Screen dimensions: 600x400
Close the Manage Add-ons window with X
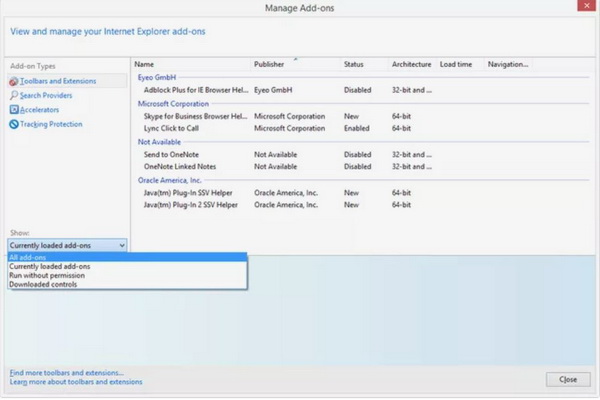pyautogui.click(x=586, y=5)
